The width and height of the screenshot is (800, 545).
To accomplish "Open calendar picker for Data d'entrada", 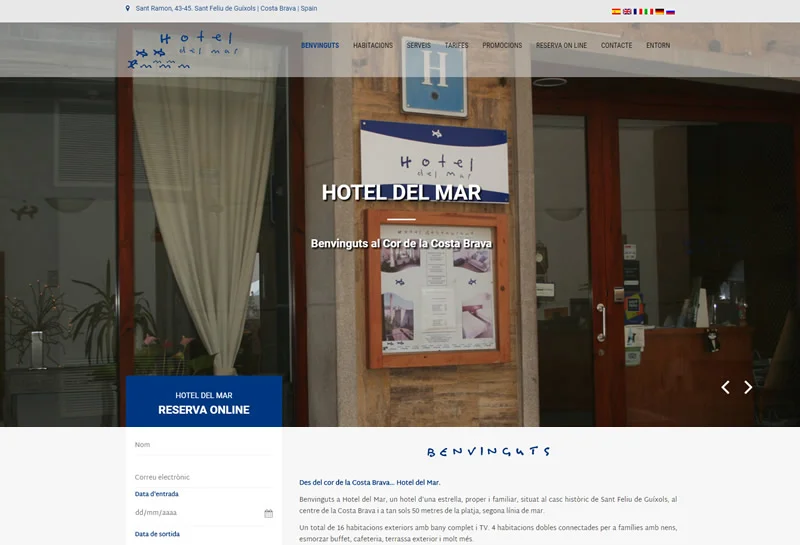I will click(268, 513).
